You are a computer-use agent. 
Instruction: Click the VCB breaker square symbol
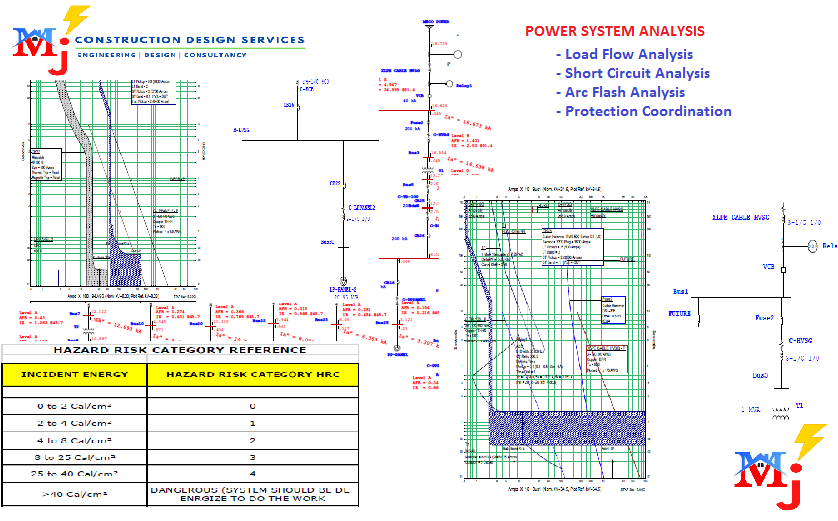[783, 270]
